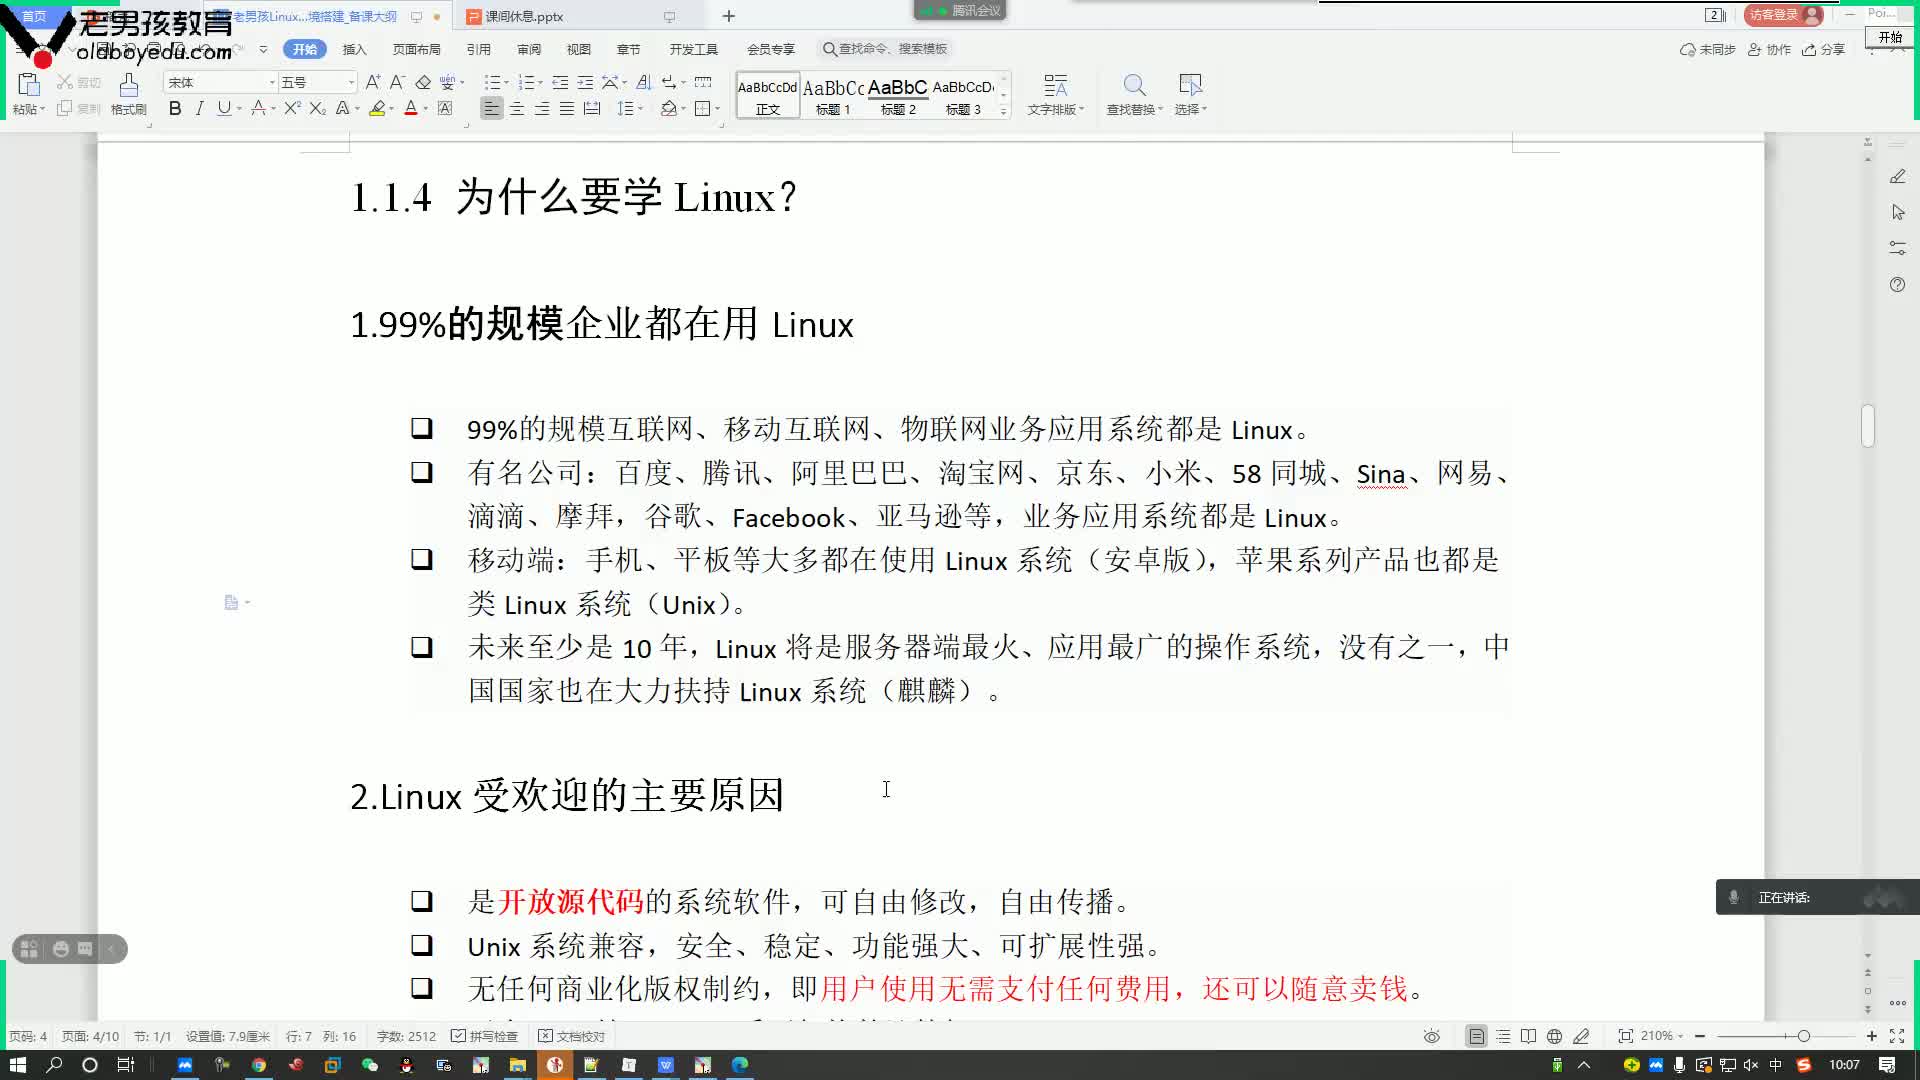This screenshot has height=1080, width=1920.
Task: Toggle Subscript formatting
Action: click(x=317, y=108)
